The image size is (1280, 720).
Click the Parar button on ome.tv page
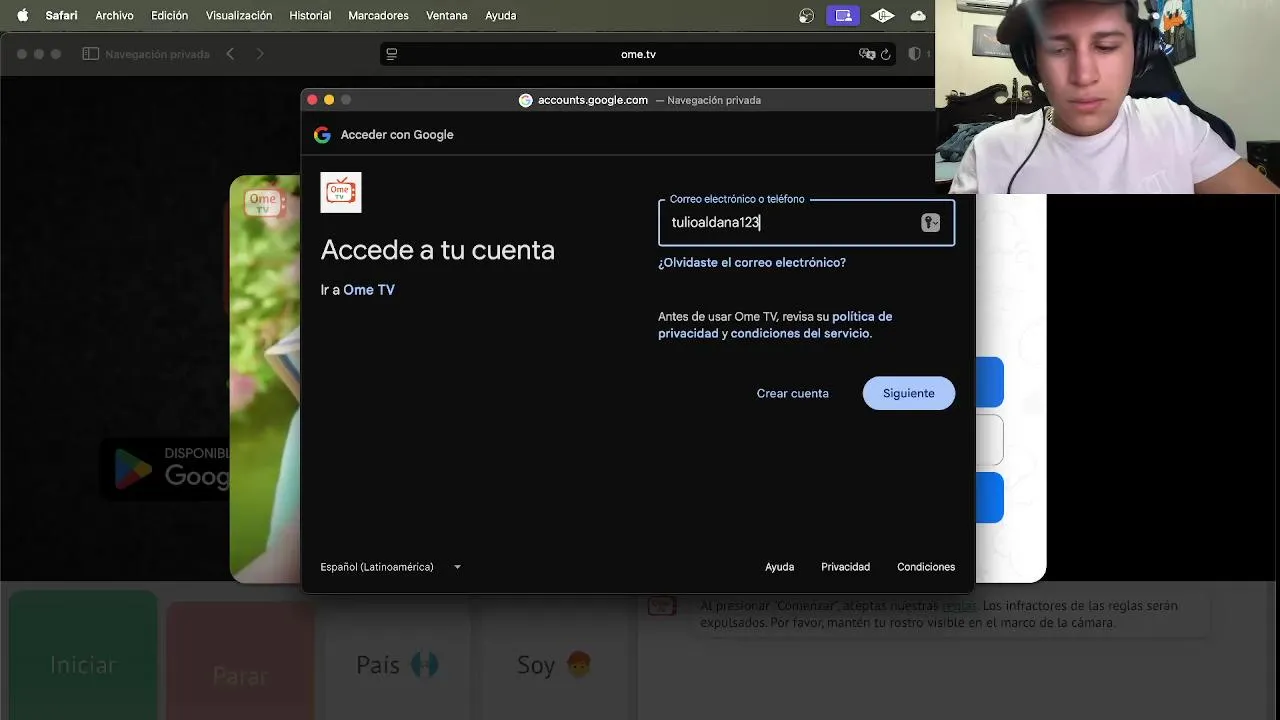[x=240, y=660]
